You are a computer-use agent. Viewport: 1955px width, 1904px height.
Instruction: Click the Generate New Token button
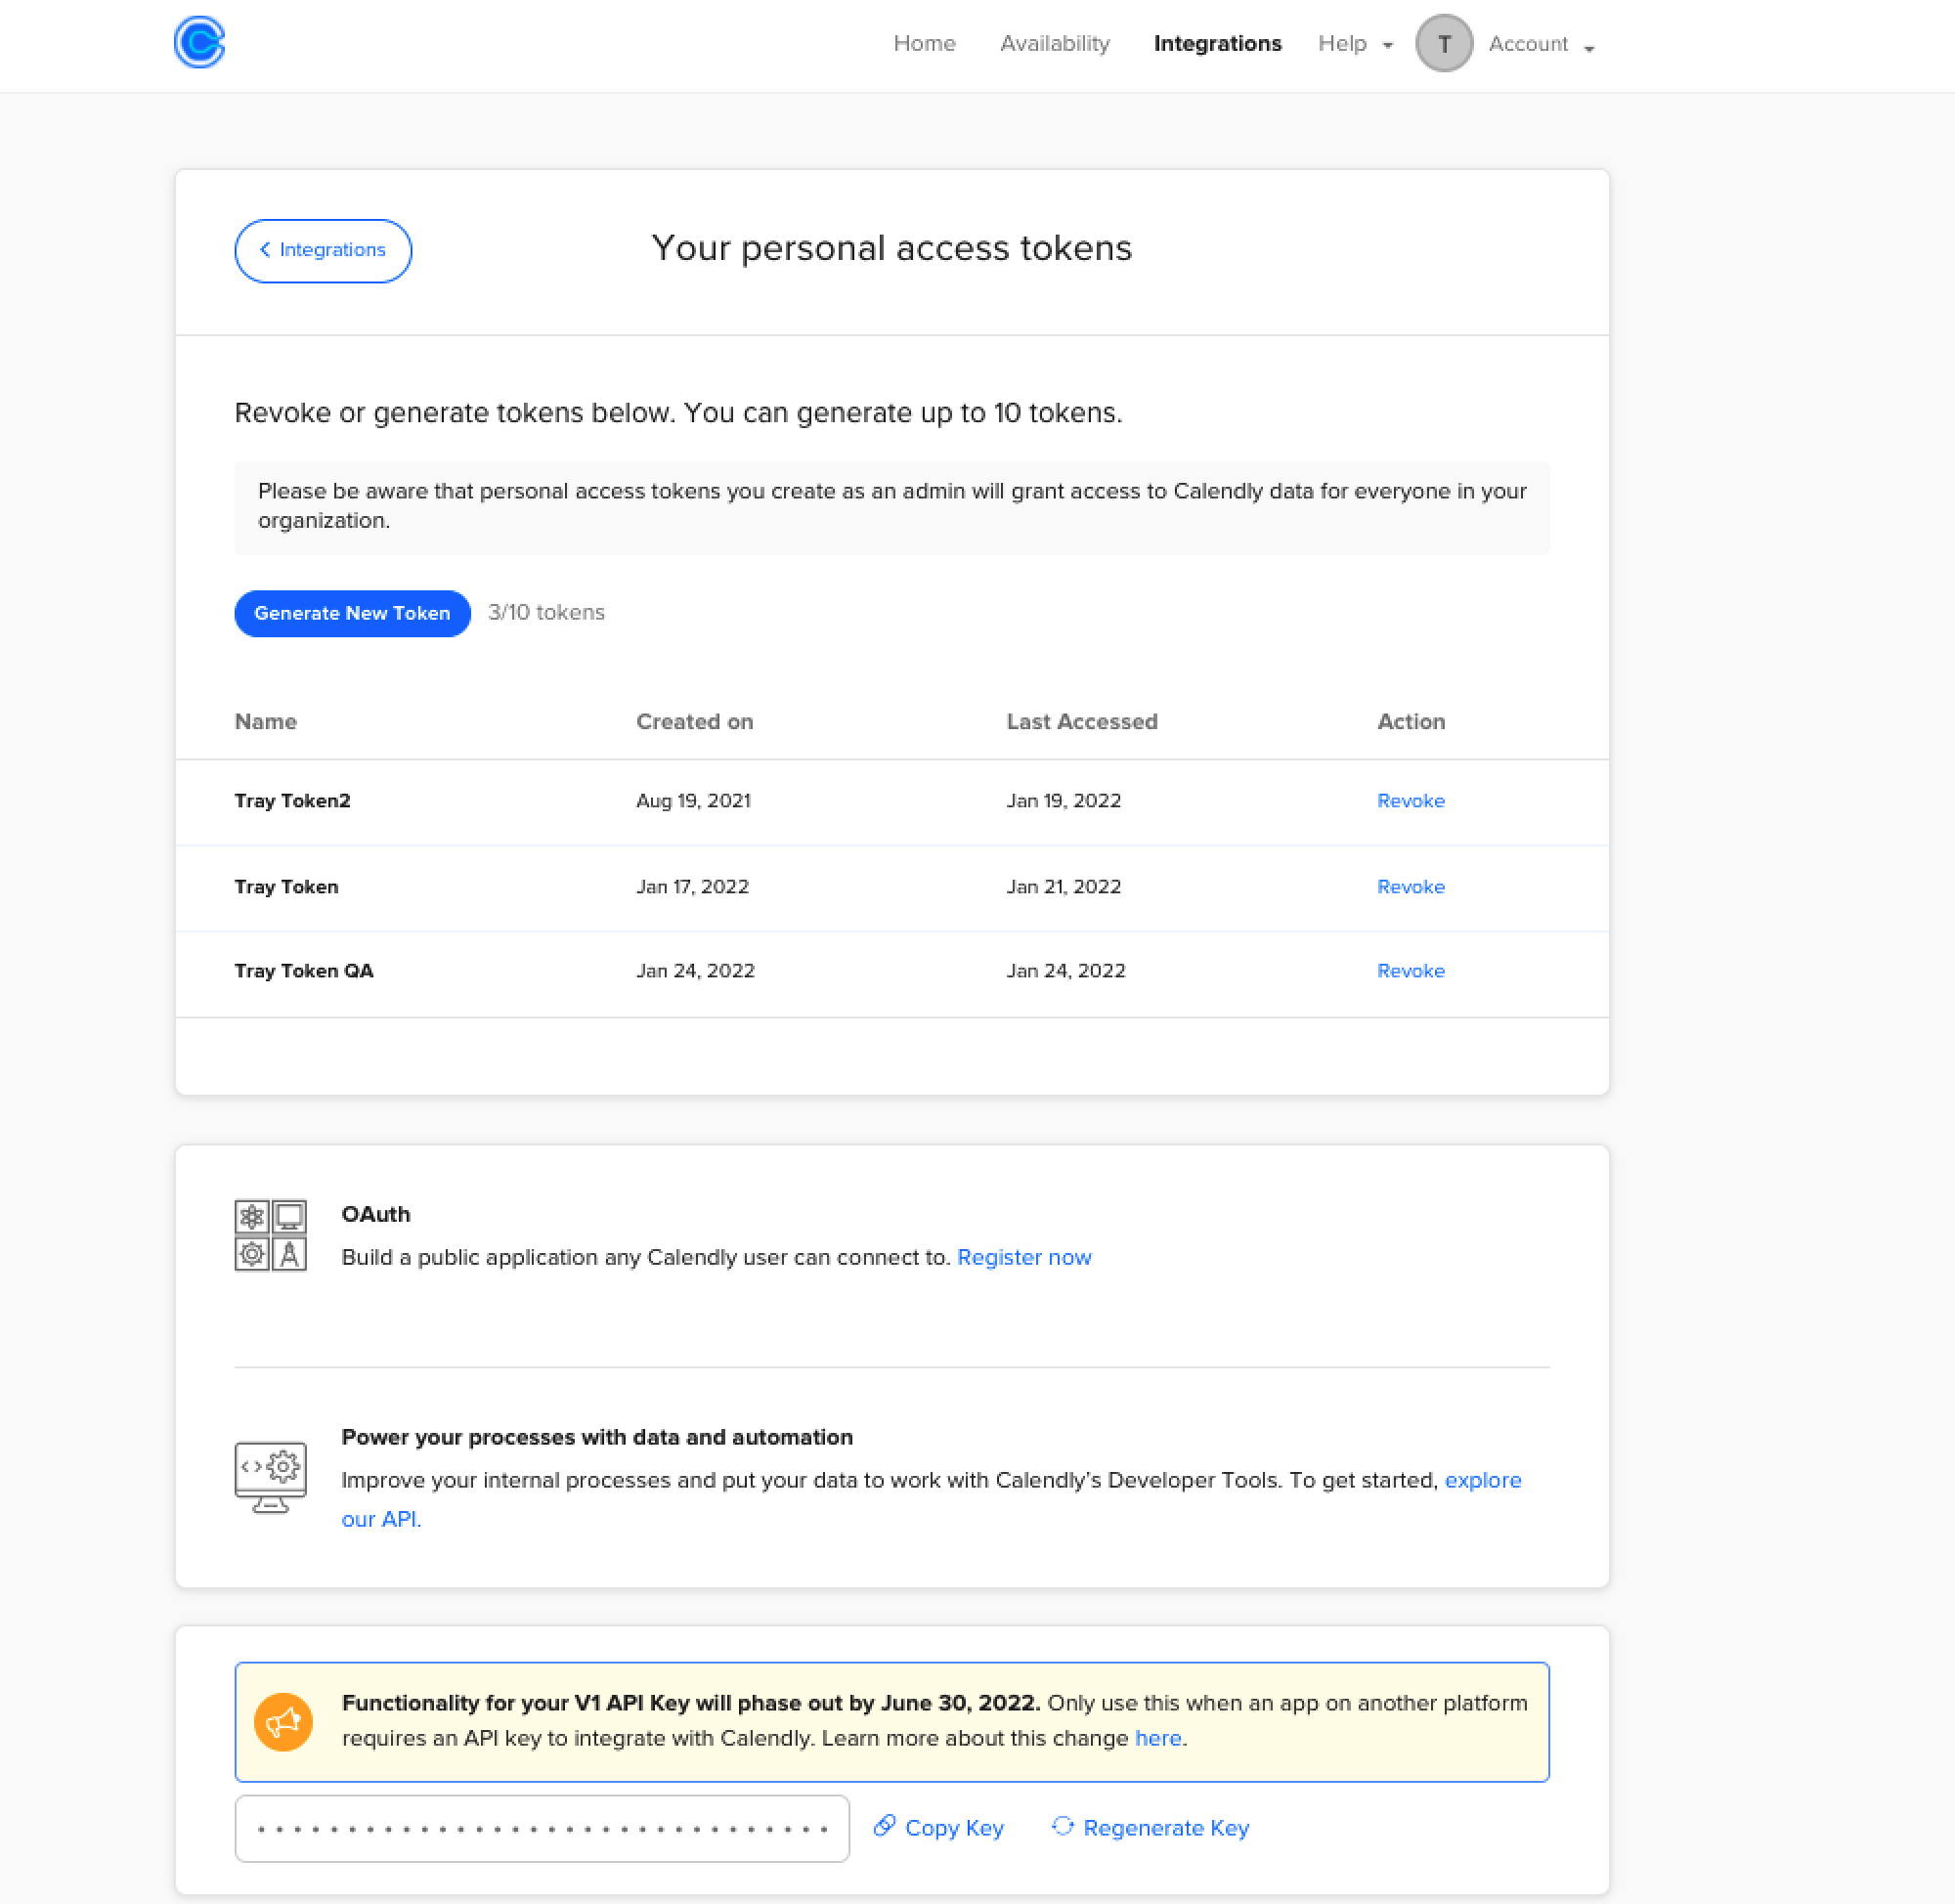coord(352,613)
